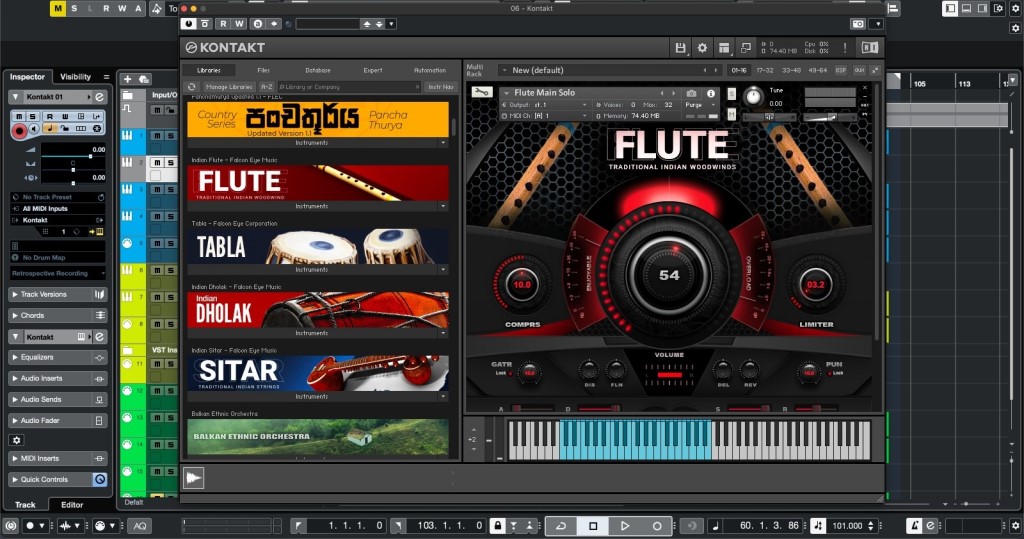Toggle Kontakt workspace layout panel icon
The width and height of the screenshot is (1024, 539).
tap(724, 48)
